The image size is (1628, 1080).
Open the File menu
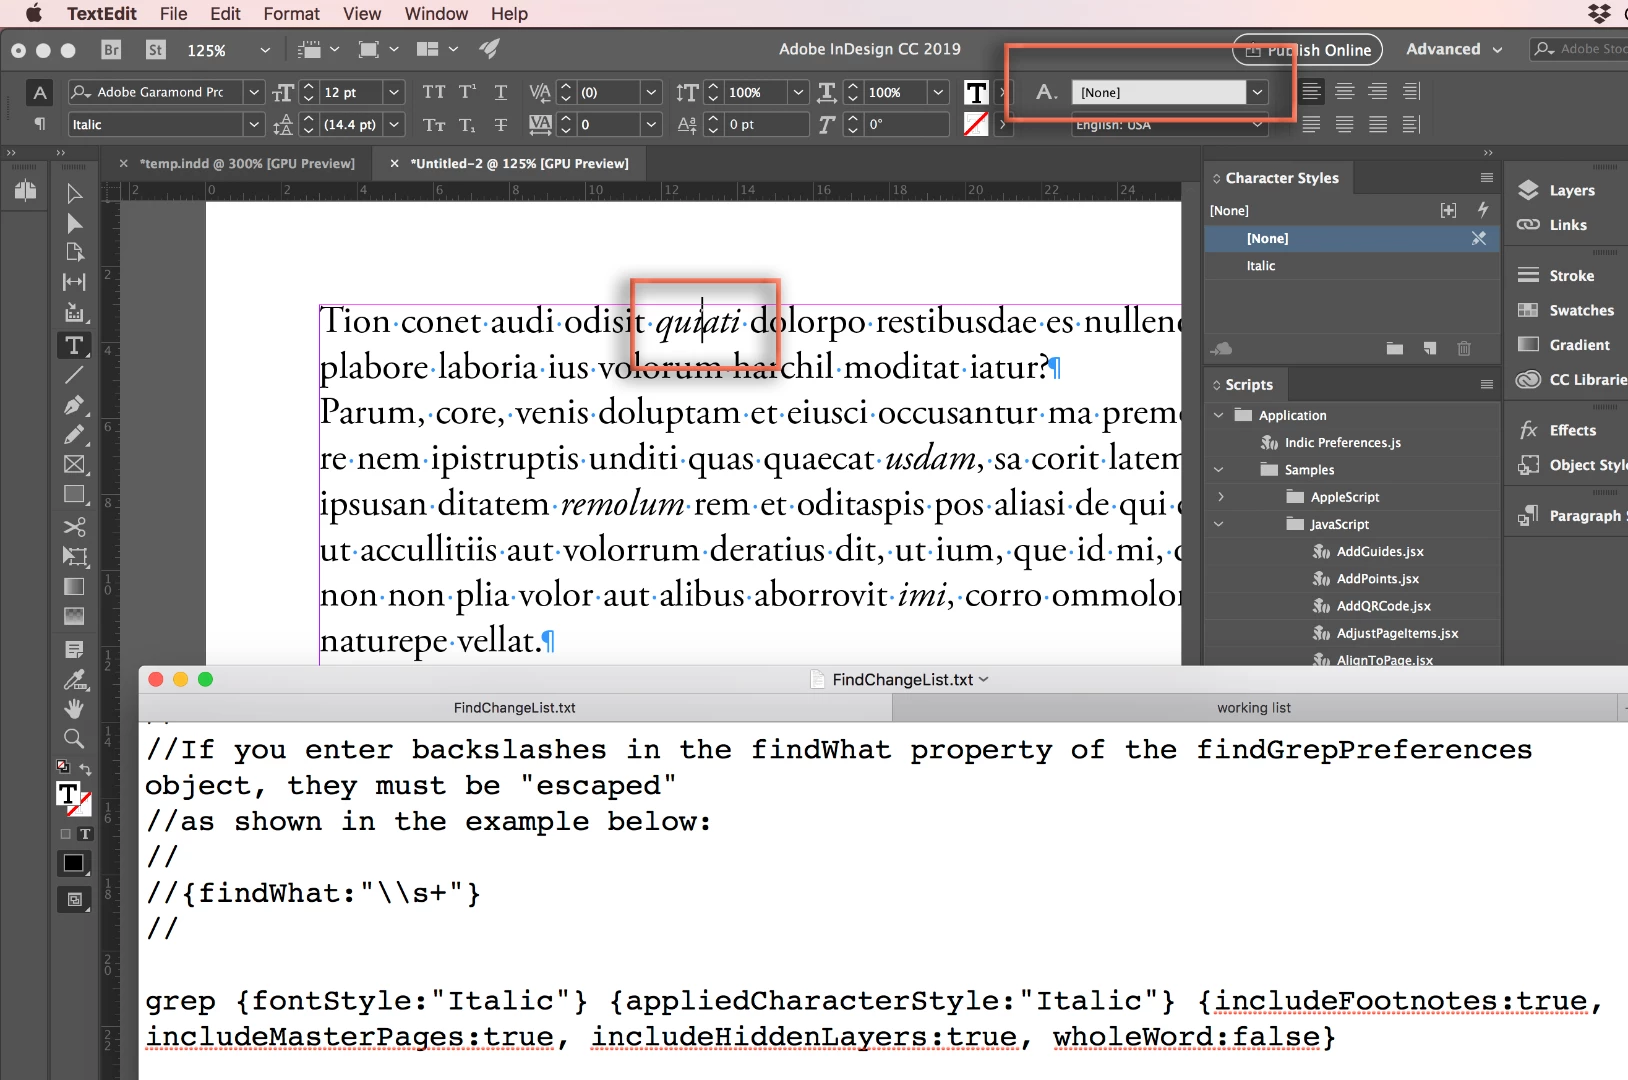tap(173, 14)
